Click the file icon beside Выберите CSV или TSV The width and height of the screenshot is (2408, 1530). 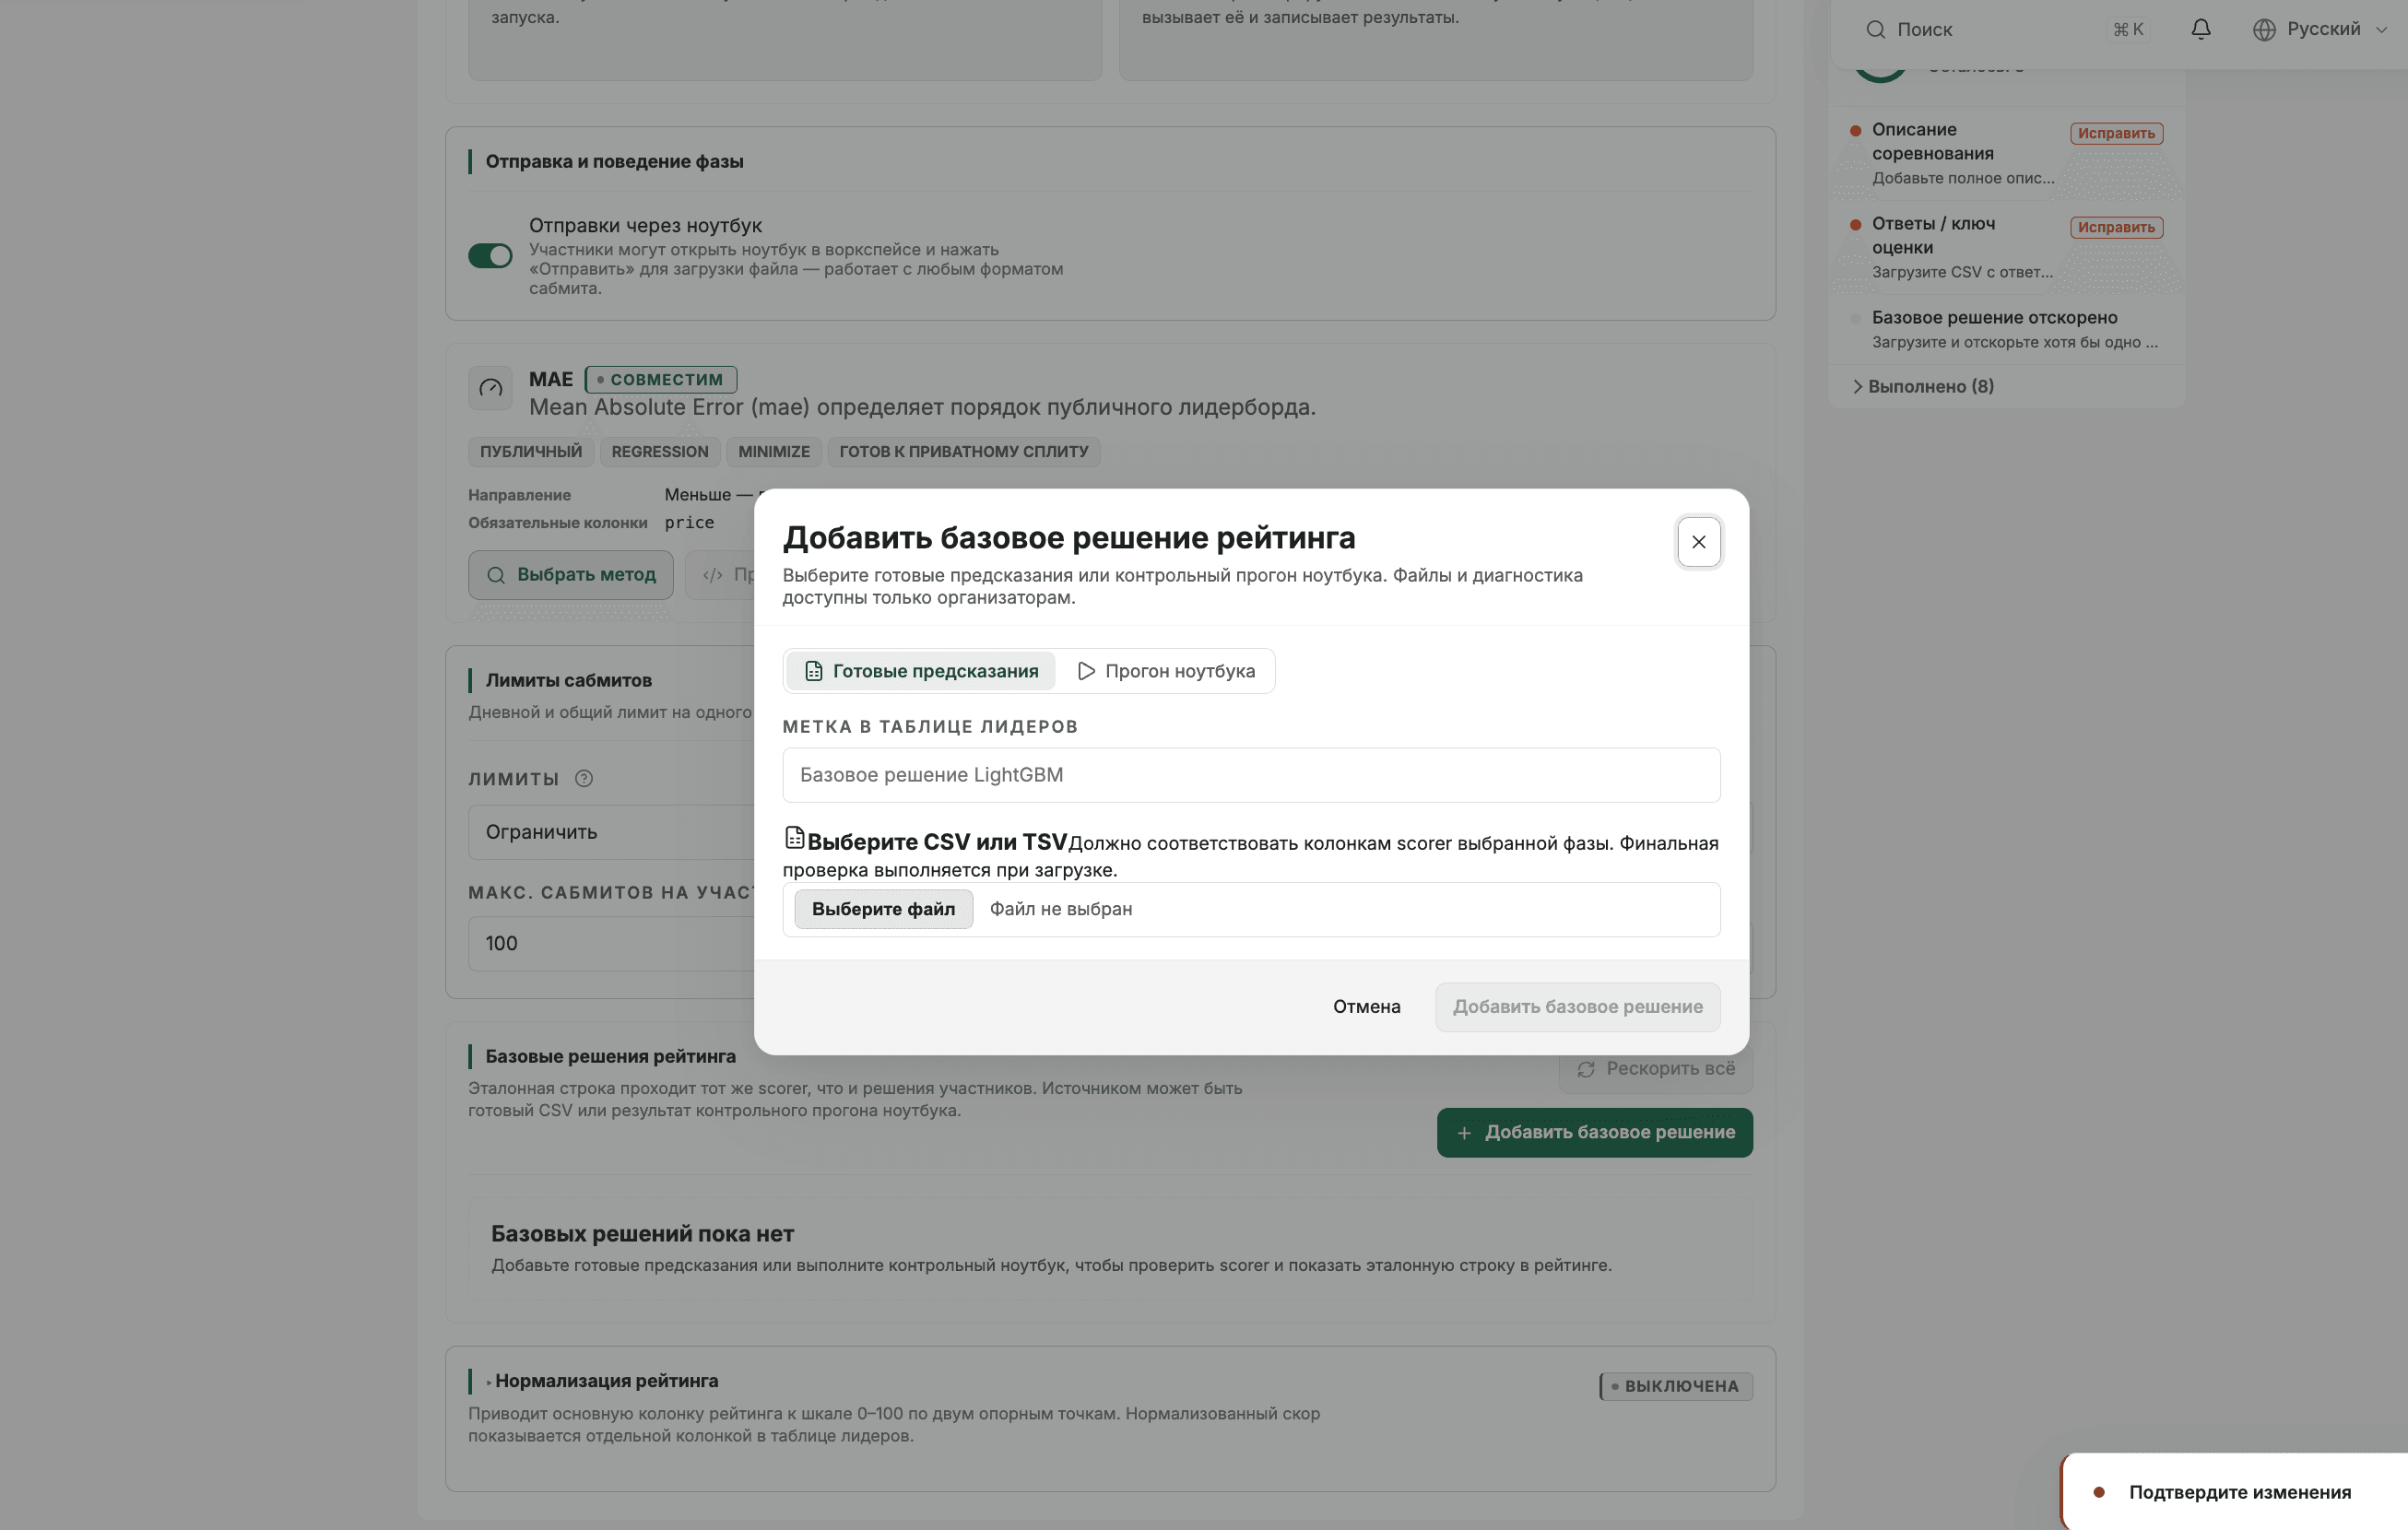(x=794, y=837)
